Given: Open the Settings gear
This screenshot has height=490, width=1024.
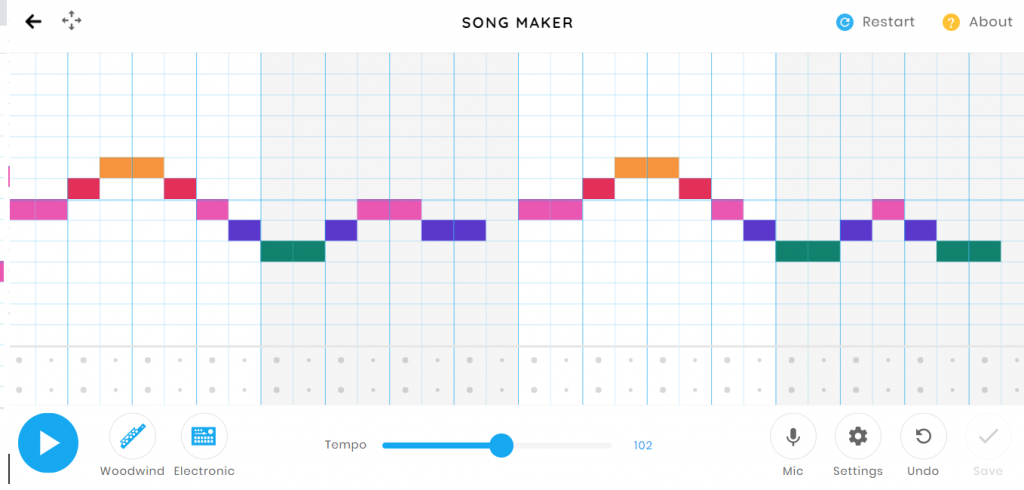Looking at the screenshot, I should pos(857,436).
